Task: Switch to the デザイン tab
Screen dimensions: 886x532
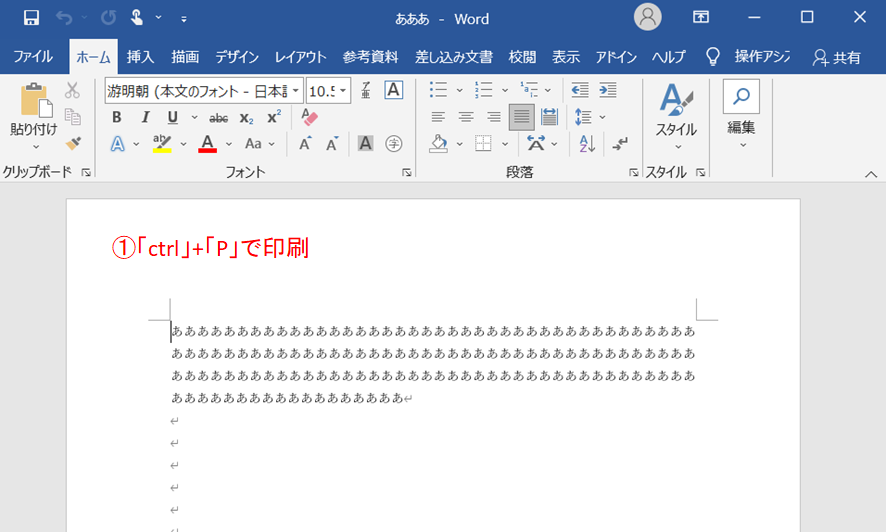Action: point(237,57)
